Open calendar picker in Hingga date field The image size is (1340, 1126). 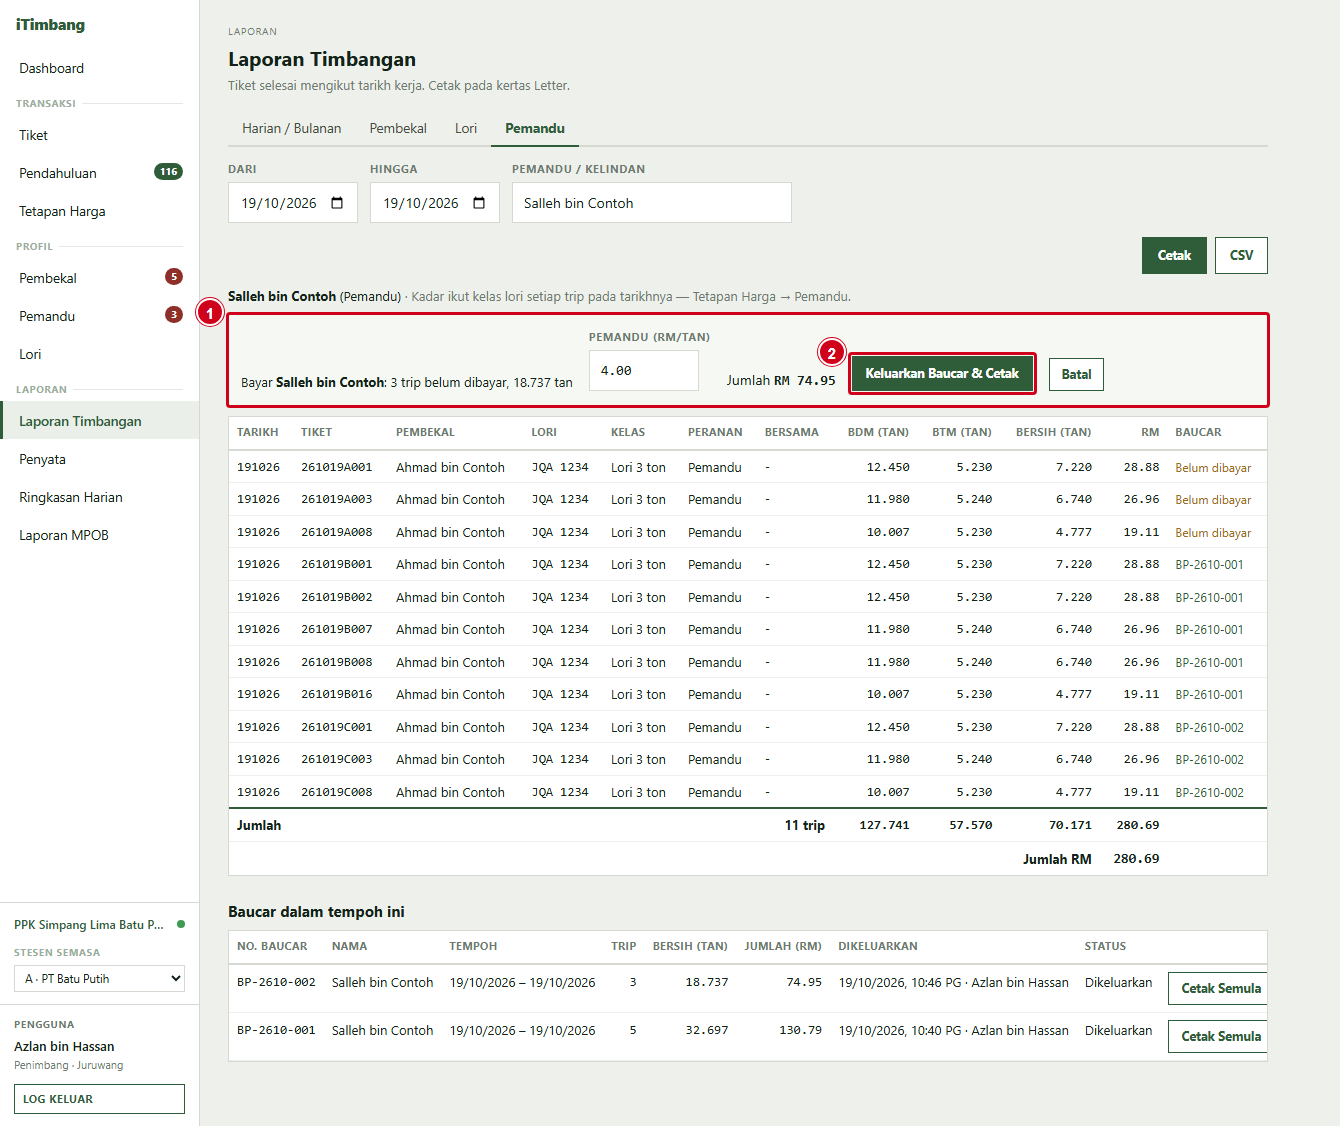point(479,203)
